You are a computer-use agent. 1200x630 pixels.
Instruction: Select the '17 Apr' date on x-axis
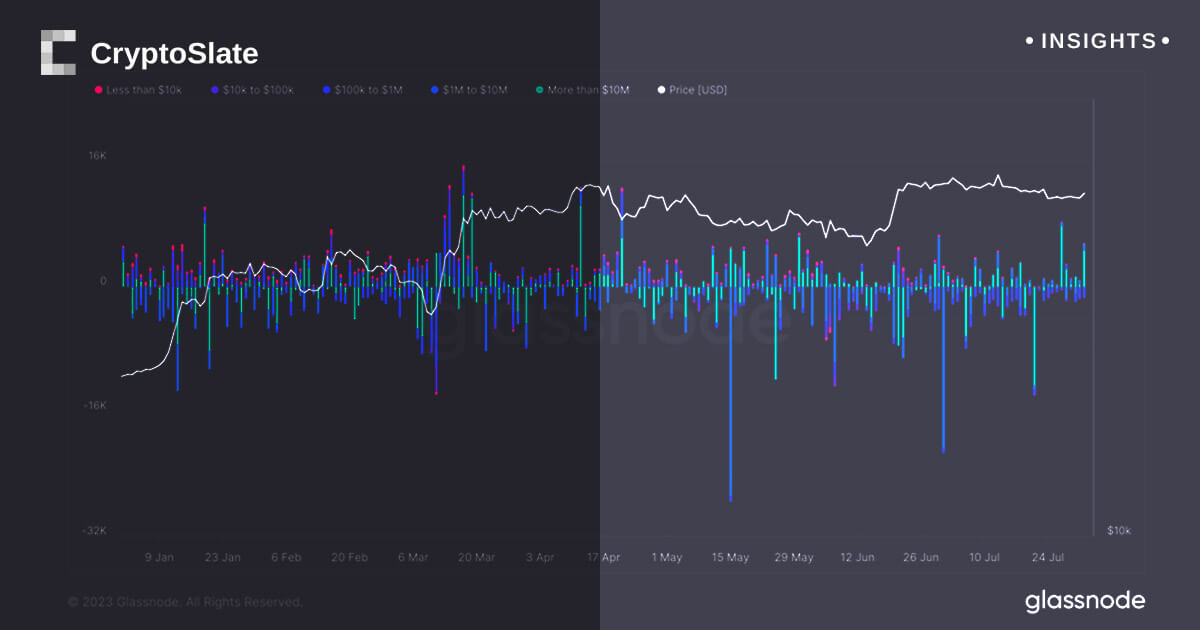click(x=603, y=557)
